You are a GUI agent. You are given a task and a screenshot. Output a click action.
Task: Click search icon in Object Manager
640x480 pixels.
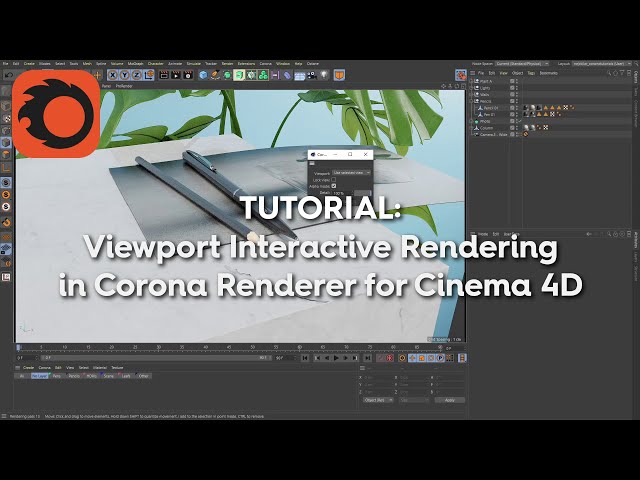point(609,73)
